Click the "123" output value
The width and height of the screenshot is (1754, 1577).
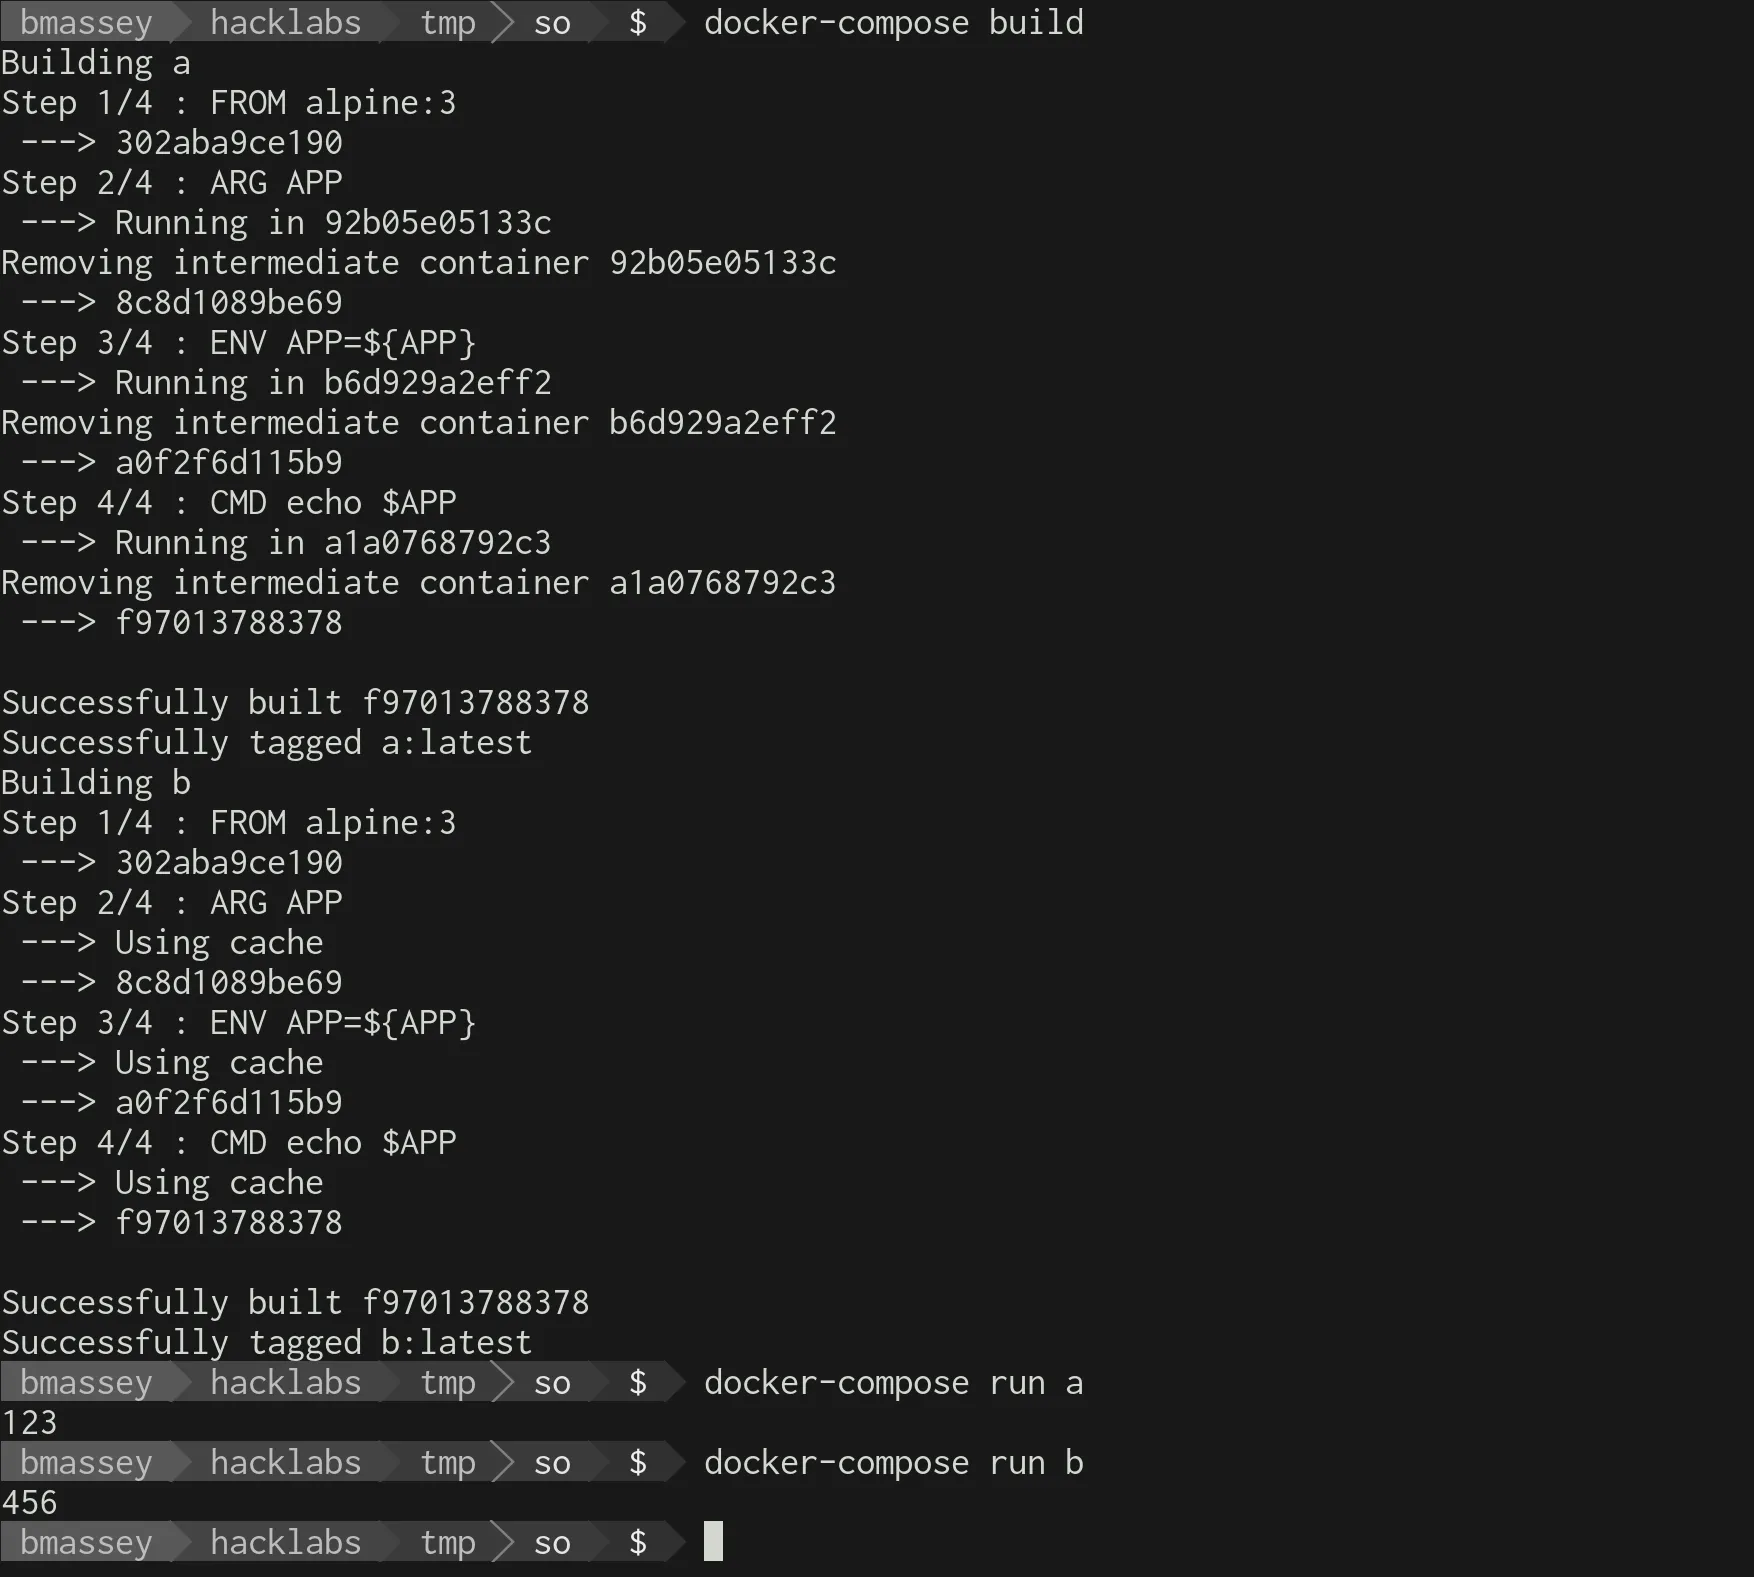click(x=30, y=1422)
